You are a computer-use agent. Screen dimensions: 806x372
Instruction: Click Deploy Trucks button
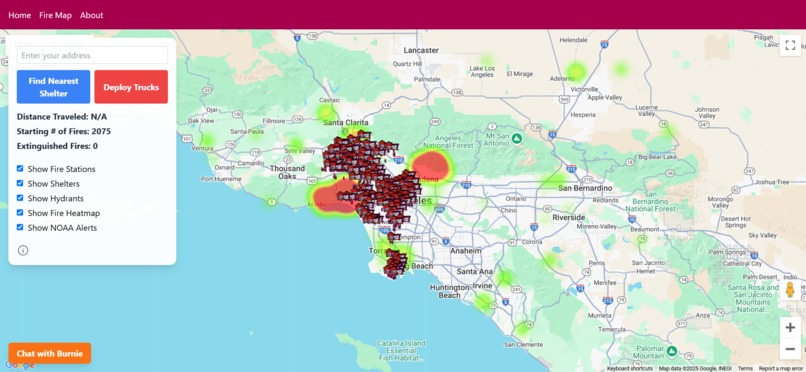(131, 87)
